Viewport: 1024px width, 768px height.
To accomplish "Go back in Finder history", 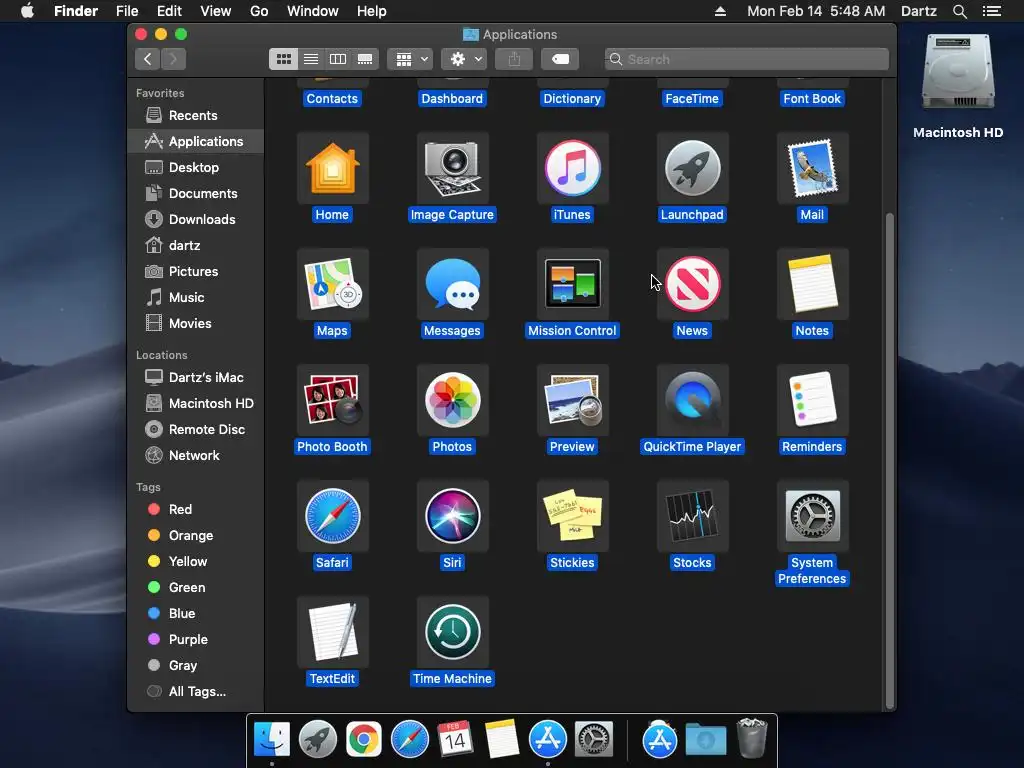I will pyautogui.click(x=148, y=59).
